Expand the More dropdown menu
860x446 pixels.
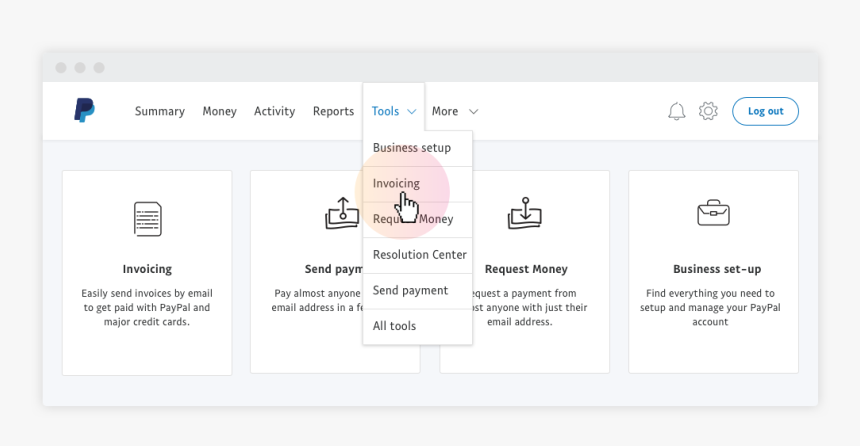[455, 111]
